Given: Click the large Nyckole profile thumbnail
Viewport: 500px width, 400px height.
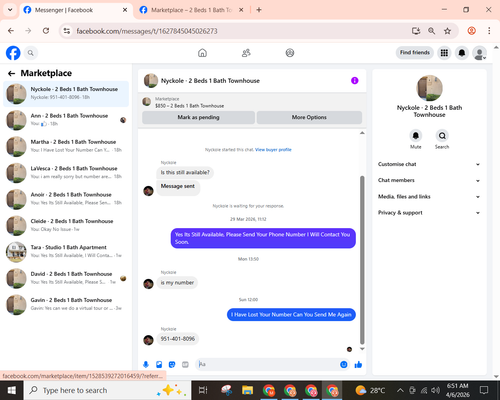Looking at the screenshot, I should pyautogui.click(x=429, y=88).
